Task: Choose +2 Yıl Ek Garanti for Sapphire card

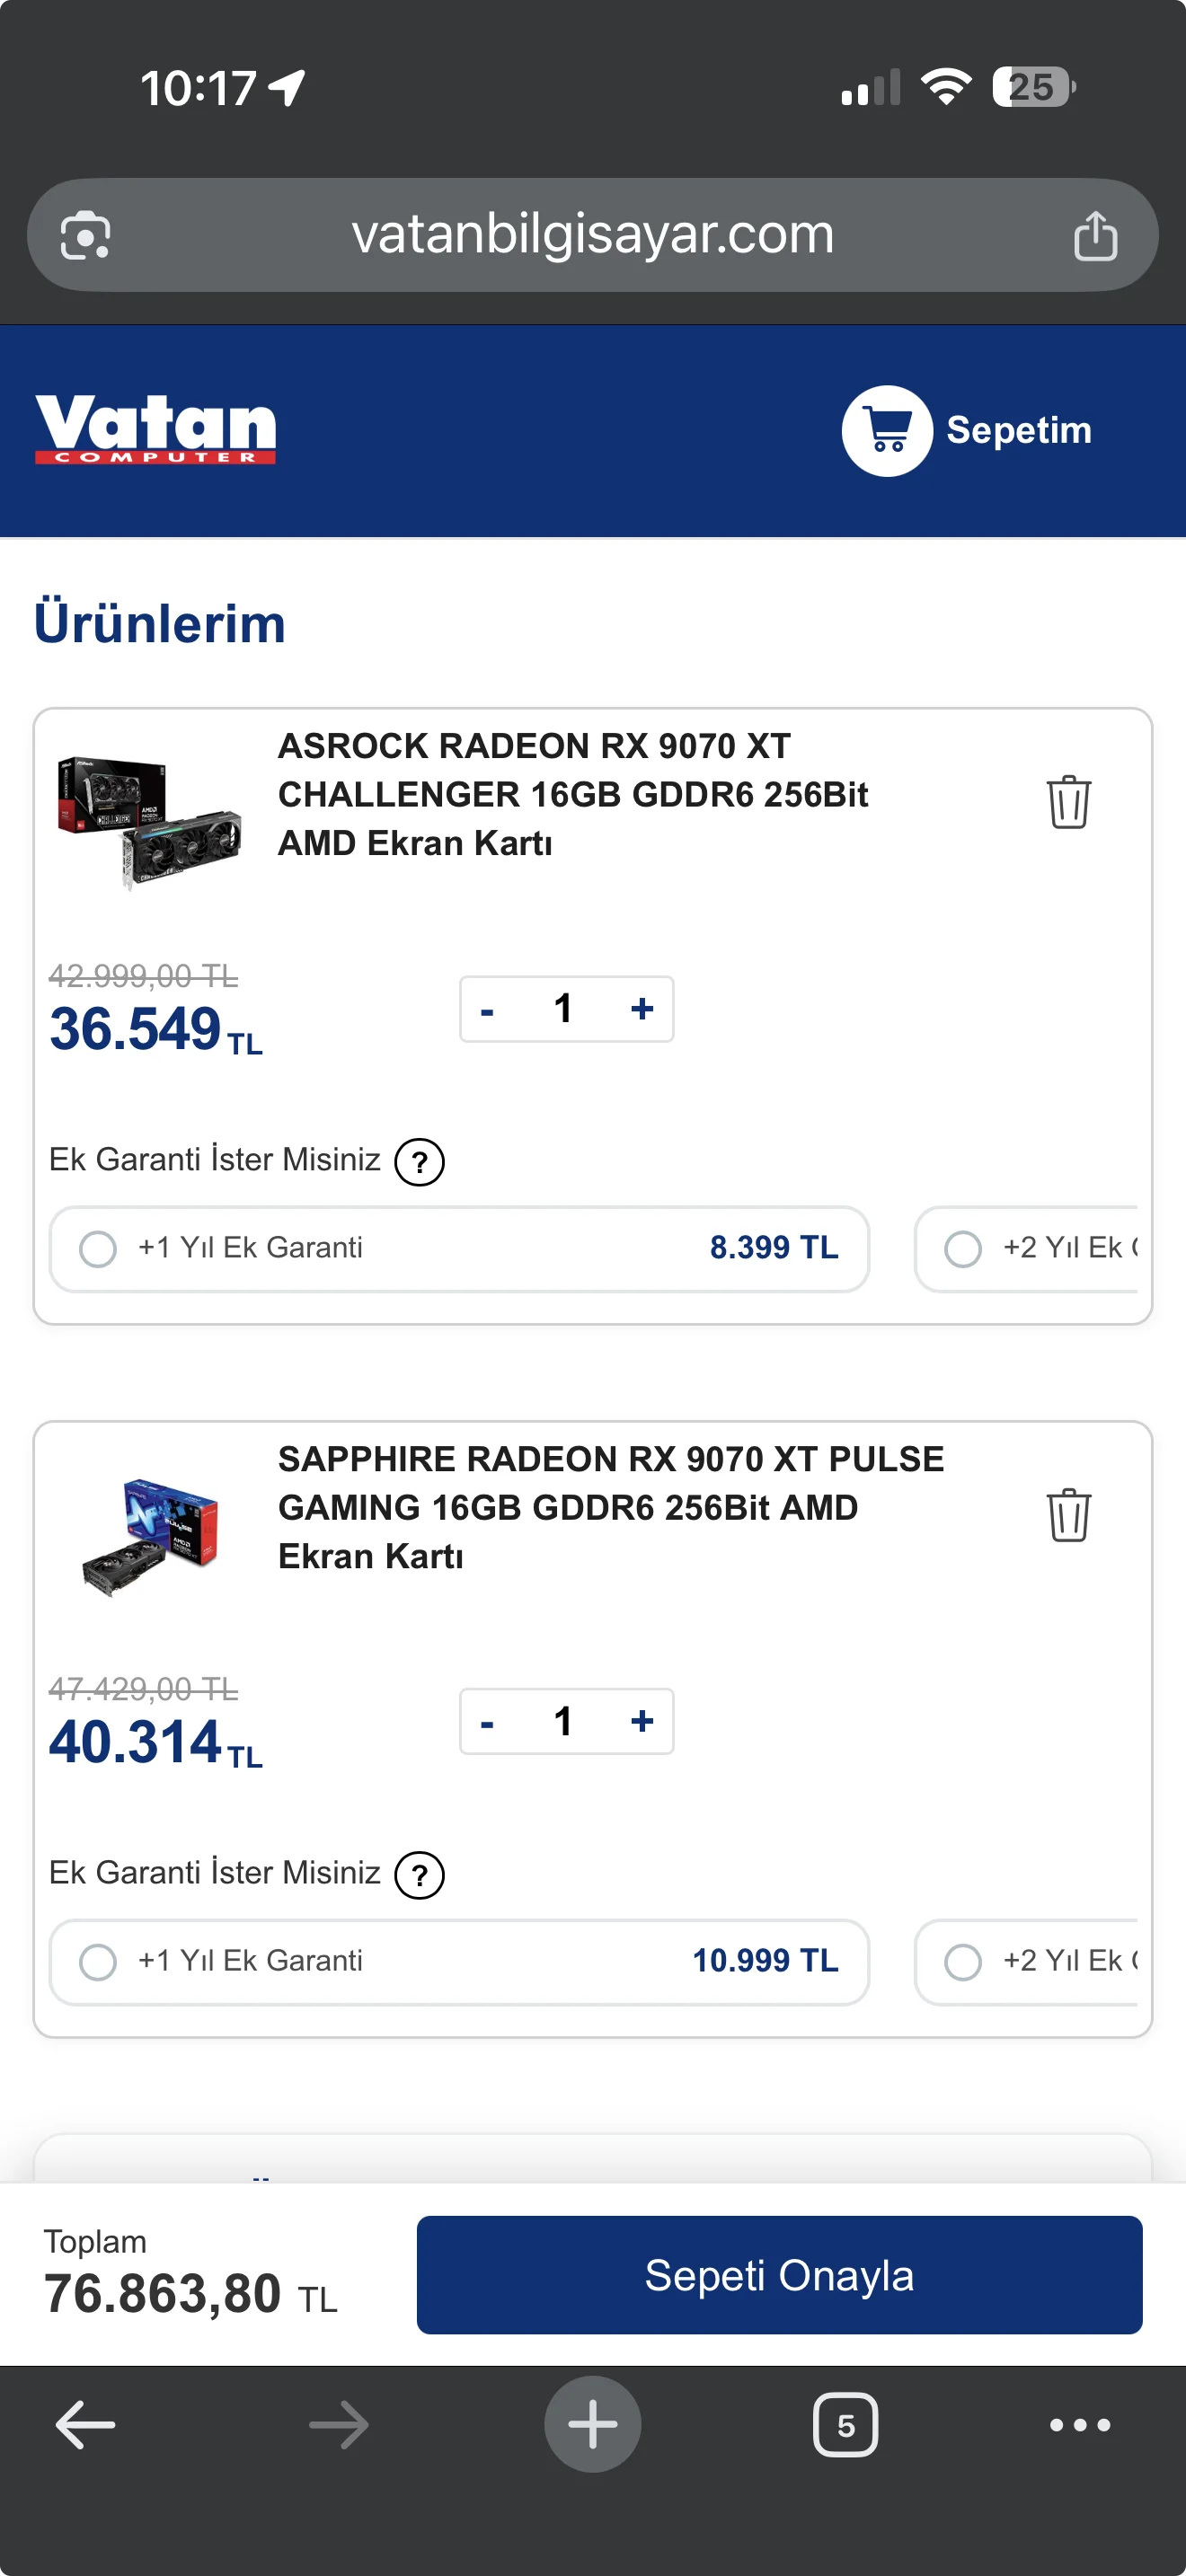Action: click(x=1026, y=1961)
